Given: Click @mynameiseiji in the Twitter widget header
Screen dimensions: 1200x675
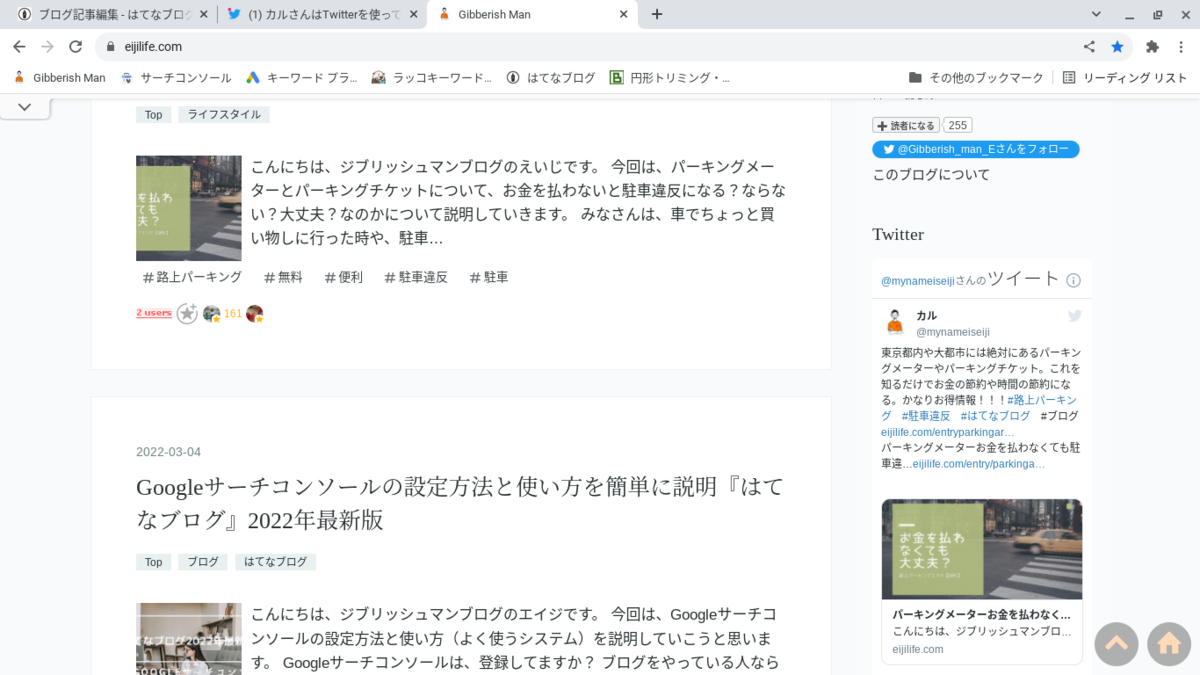Looking at the screenshot, I should coord(918,281).
